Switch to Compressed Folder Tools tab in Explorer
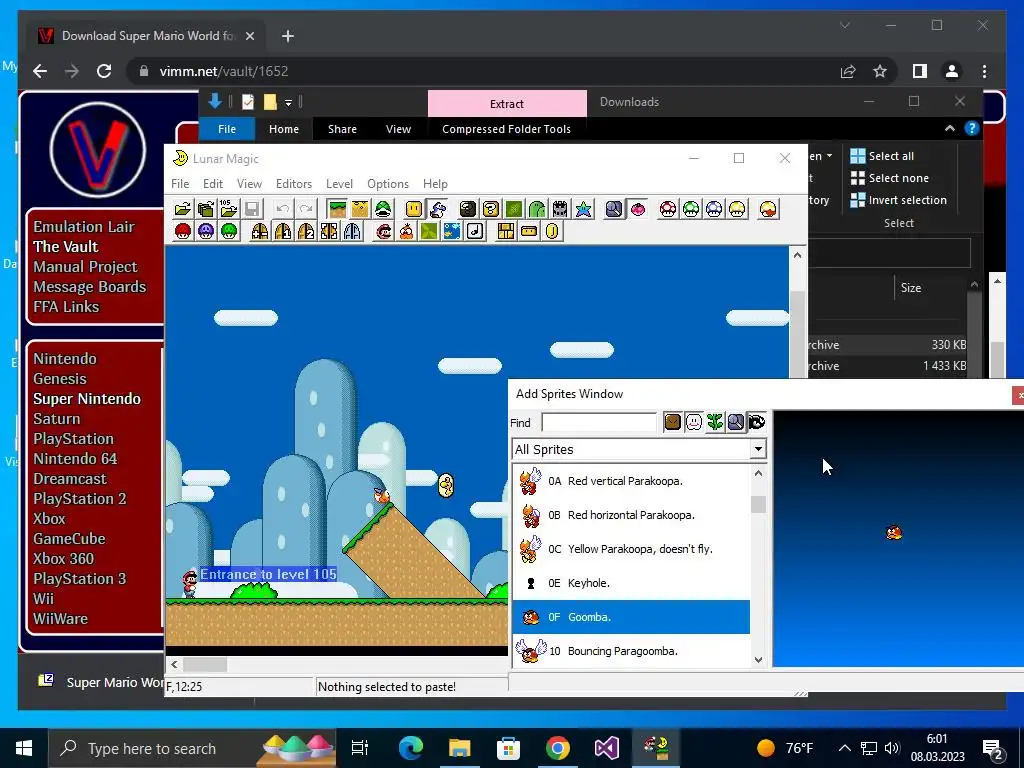The image size is (1024, 768). point(506,129)
